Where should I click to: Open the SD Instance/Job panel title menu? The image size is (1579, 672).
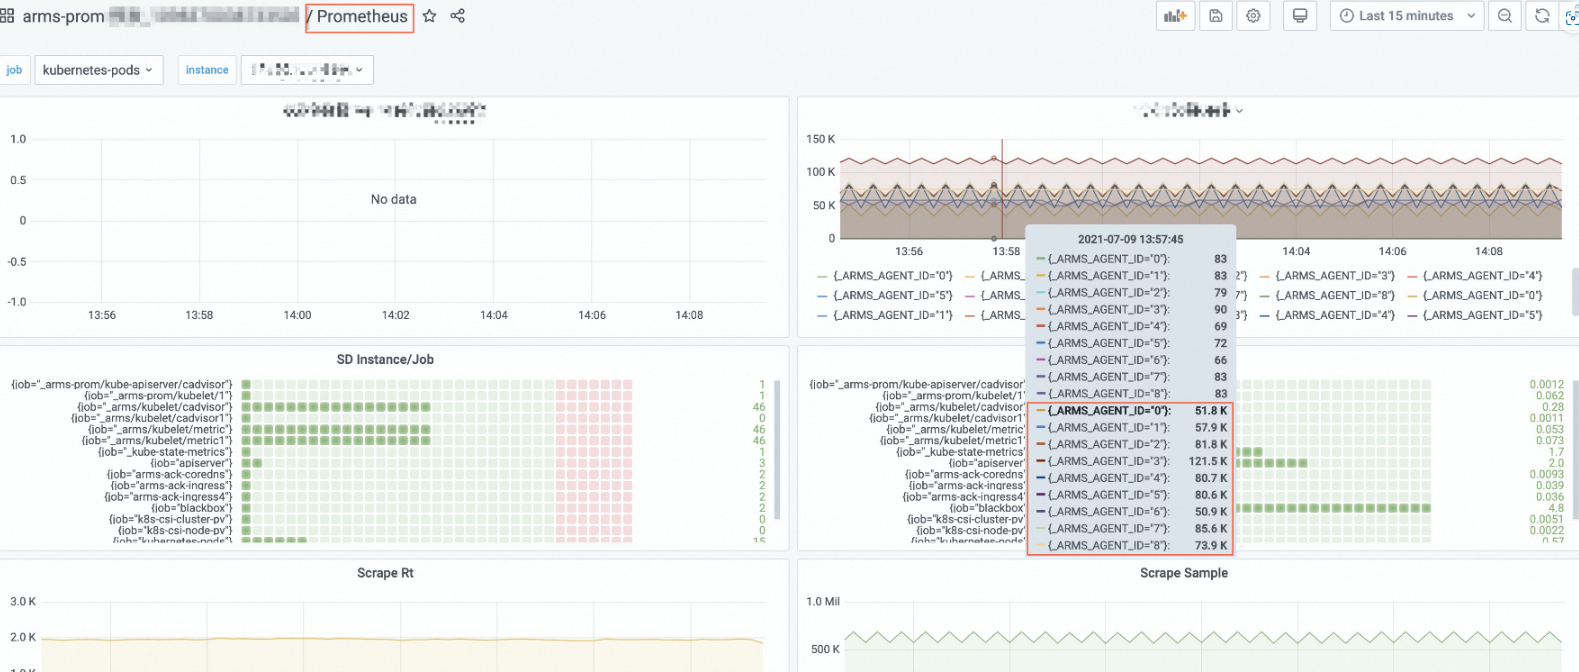point(385,360)
